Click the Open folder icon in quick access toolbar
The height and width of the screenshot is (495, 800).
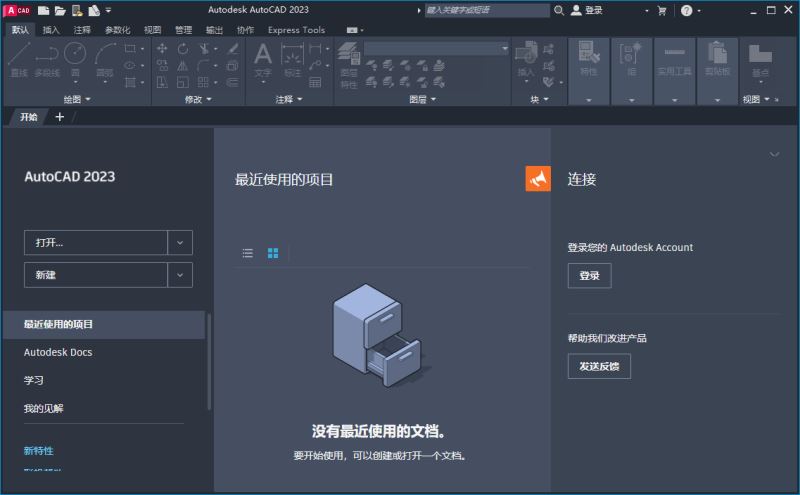coord(60,10)
